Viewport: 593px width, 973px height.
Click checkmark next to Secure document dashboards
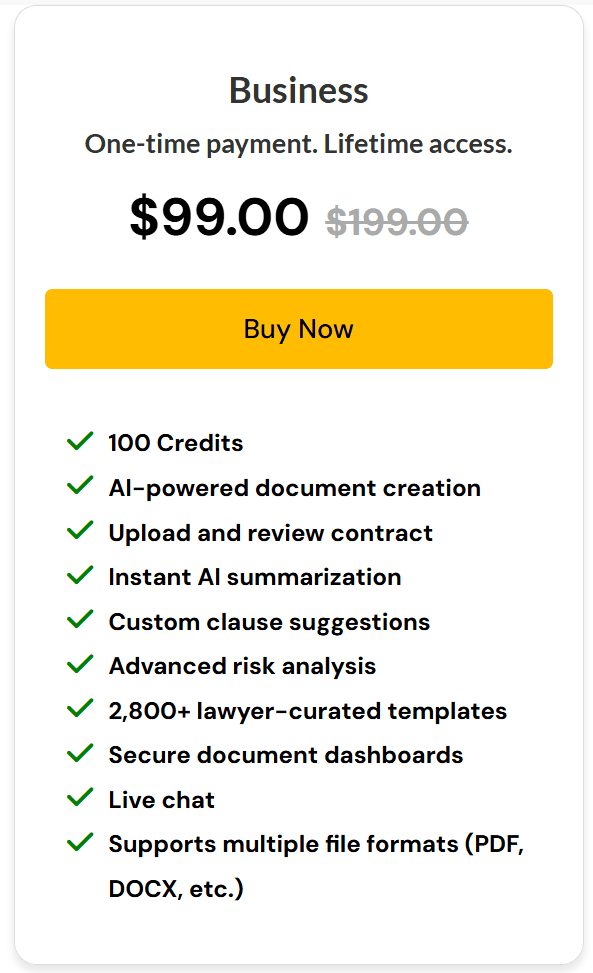(80, 753)
